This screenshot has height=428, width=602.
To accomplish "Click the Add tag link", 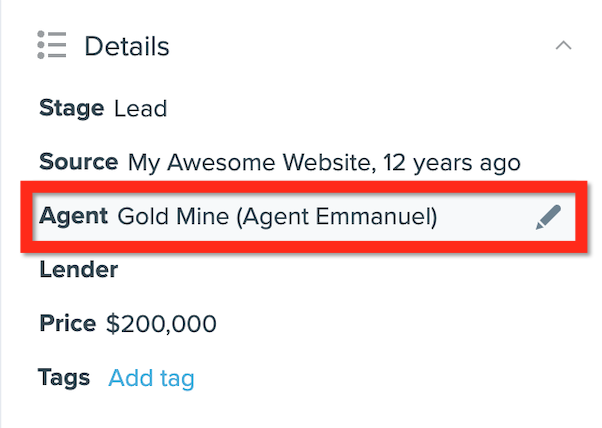I will (x=151, y=378).
